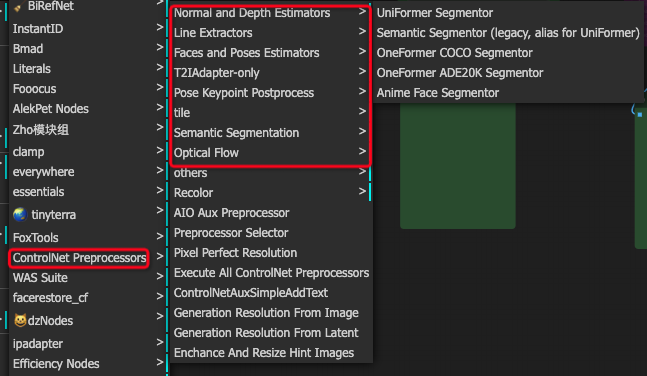Open the T2IAdapter-only submenu
Viewport: 647px width, 376px height.
pyautogui.click(x=270, y=73)
